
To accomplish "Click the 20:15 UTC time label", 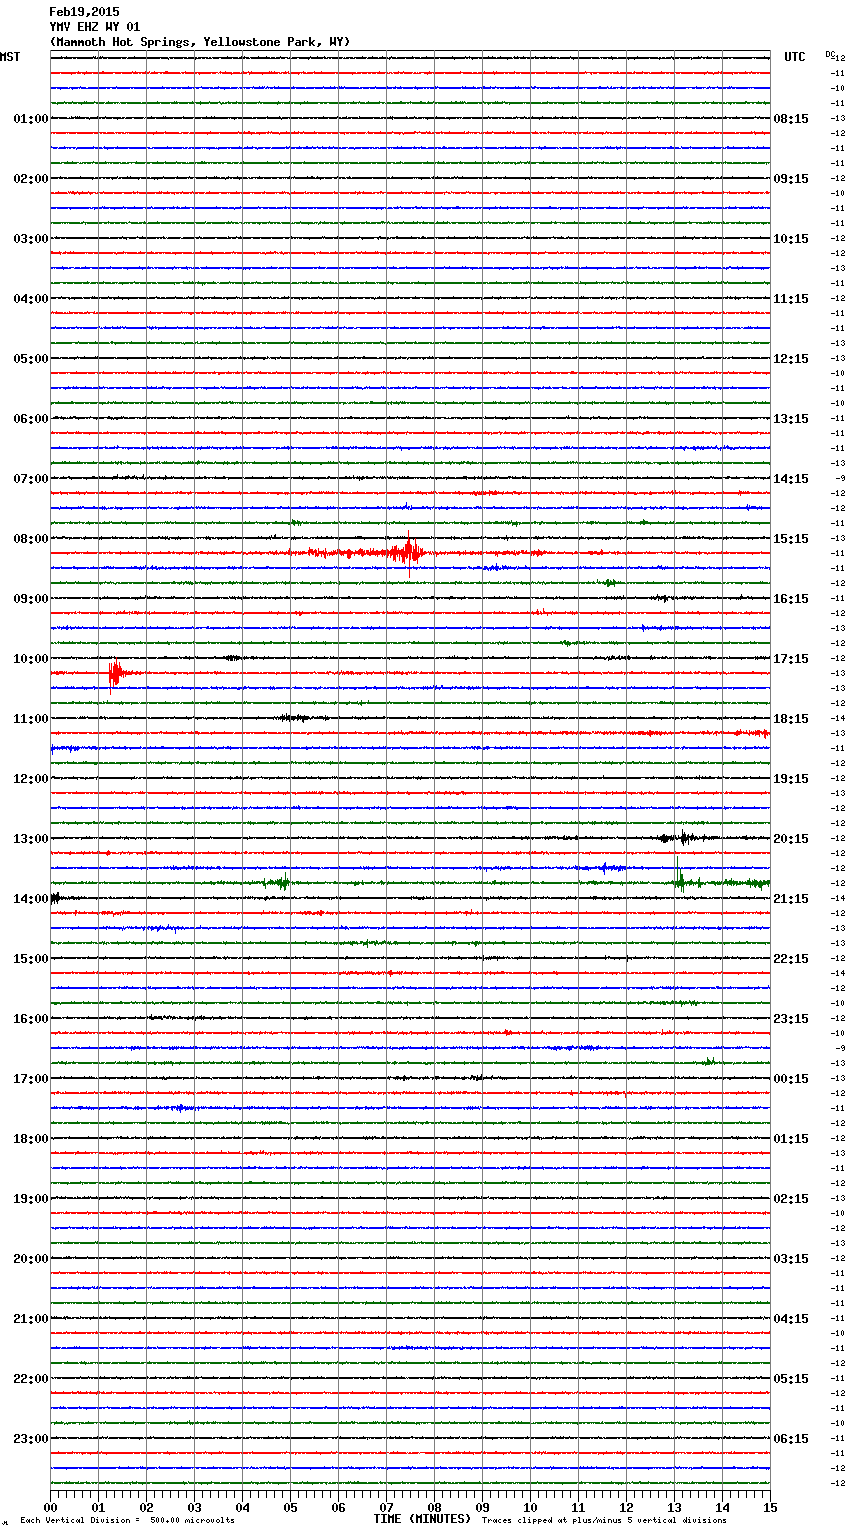I will [x=791, y=839].
